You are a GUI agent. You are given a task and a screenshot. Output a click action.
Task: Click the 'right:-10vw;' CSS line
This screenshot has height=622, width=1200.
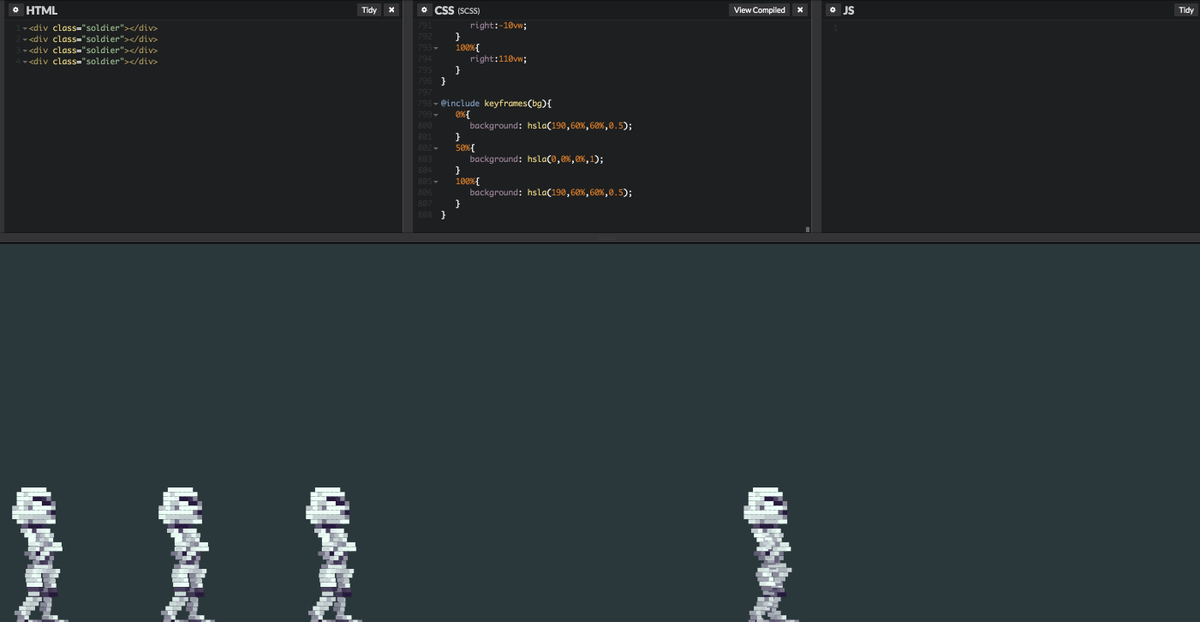tap(498, 26)
